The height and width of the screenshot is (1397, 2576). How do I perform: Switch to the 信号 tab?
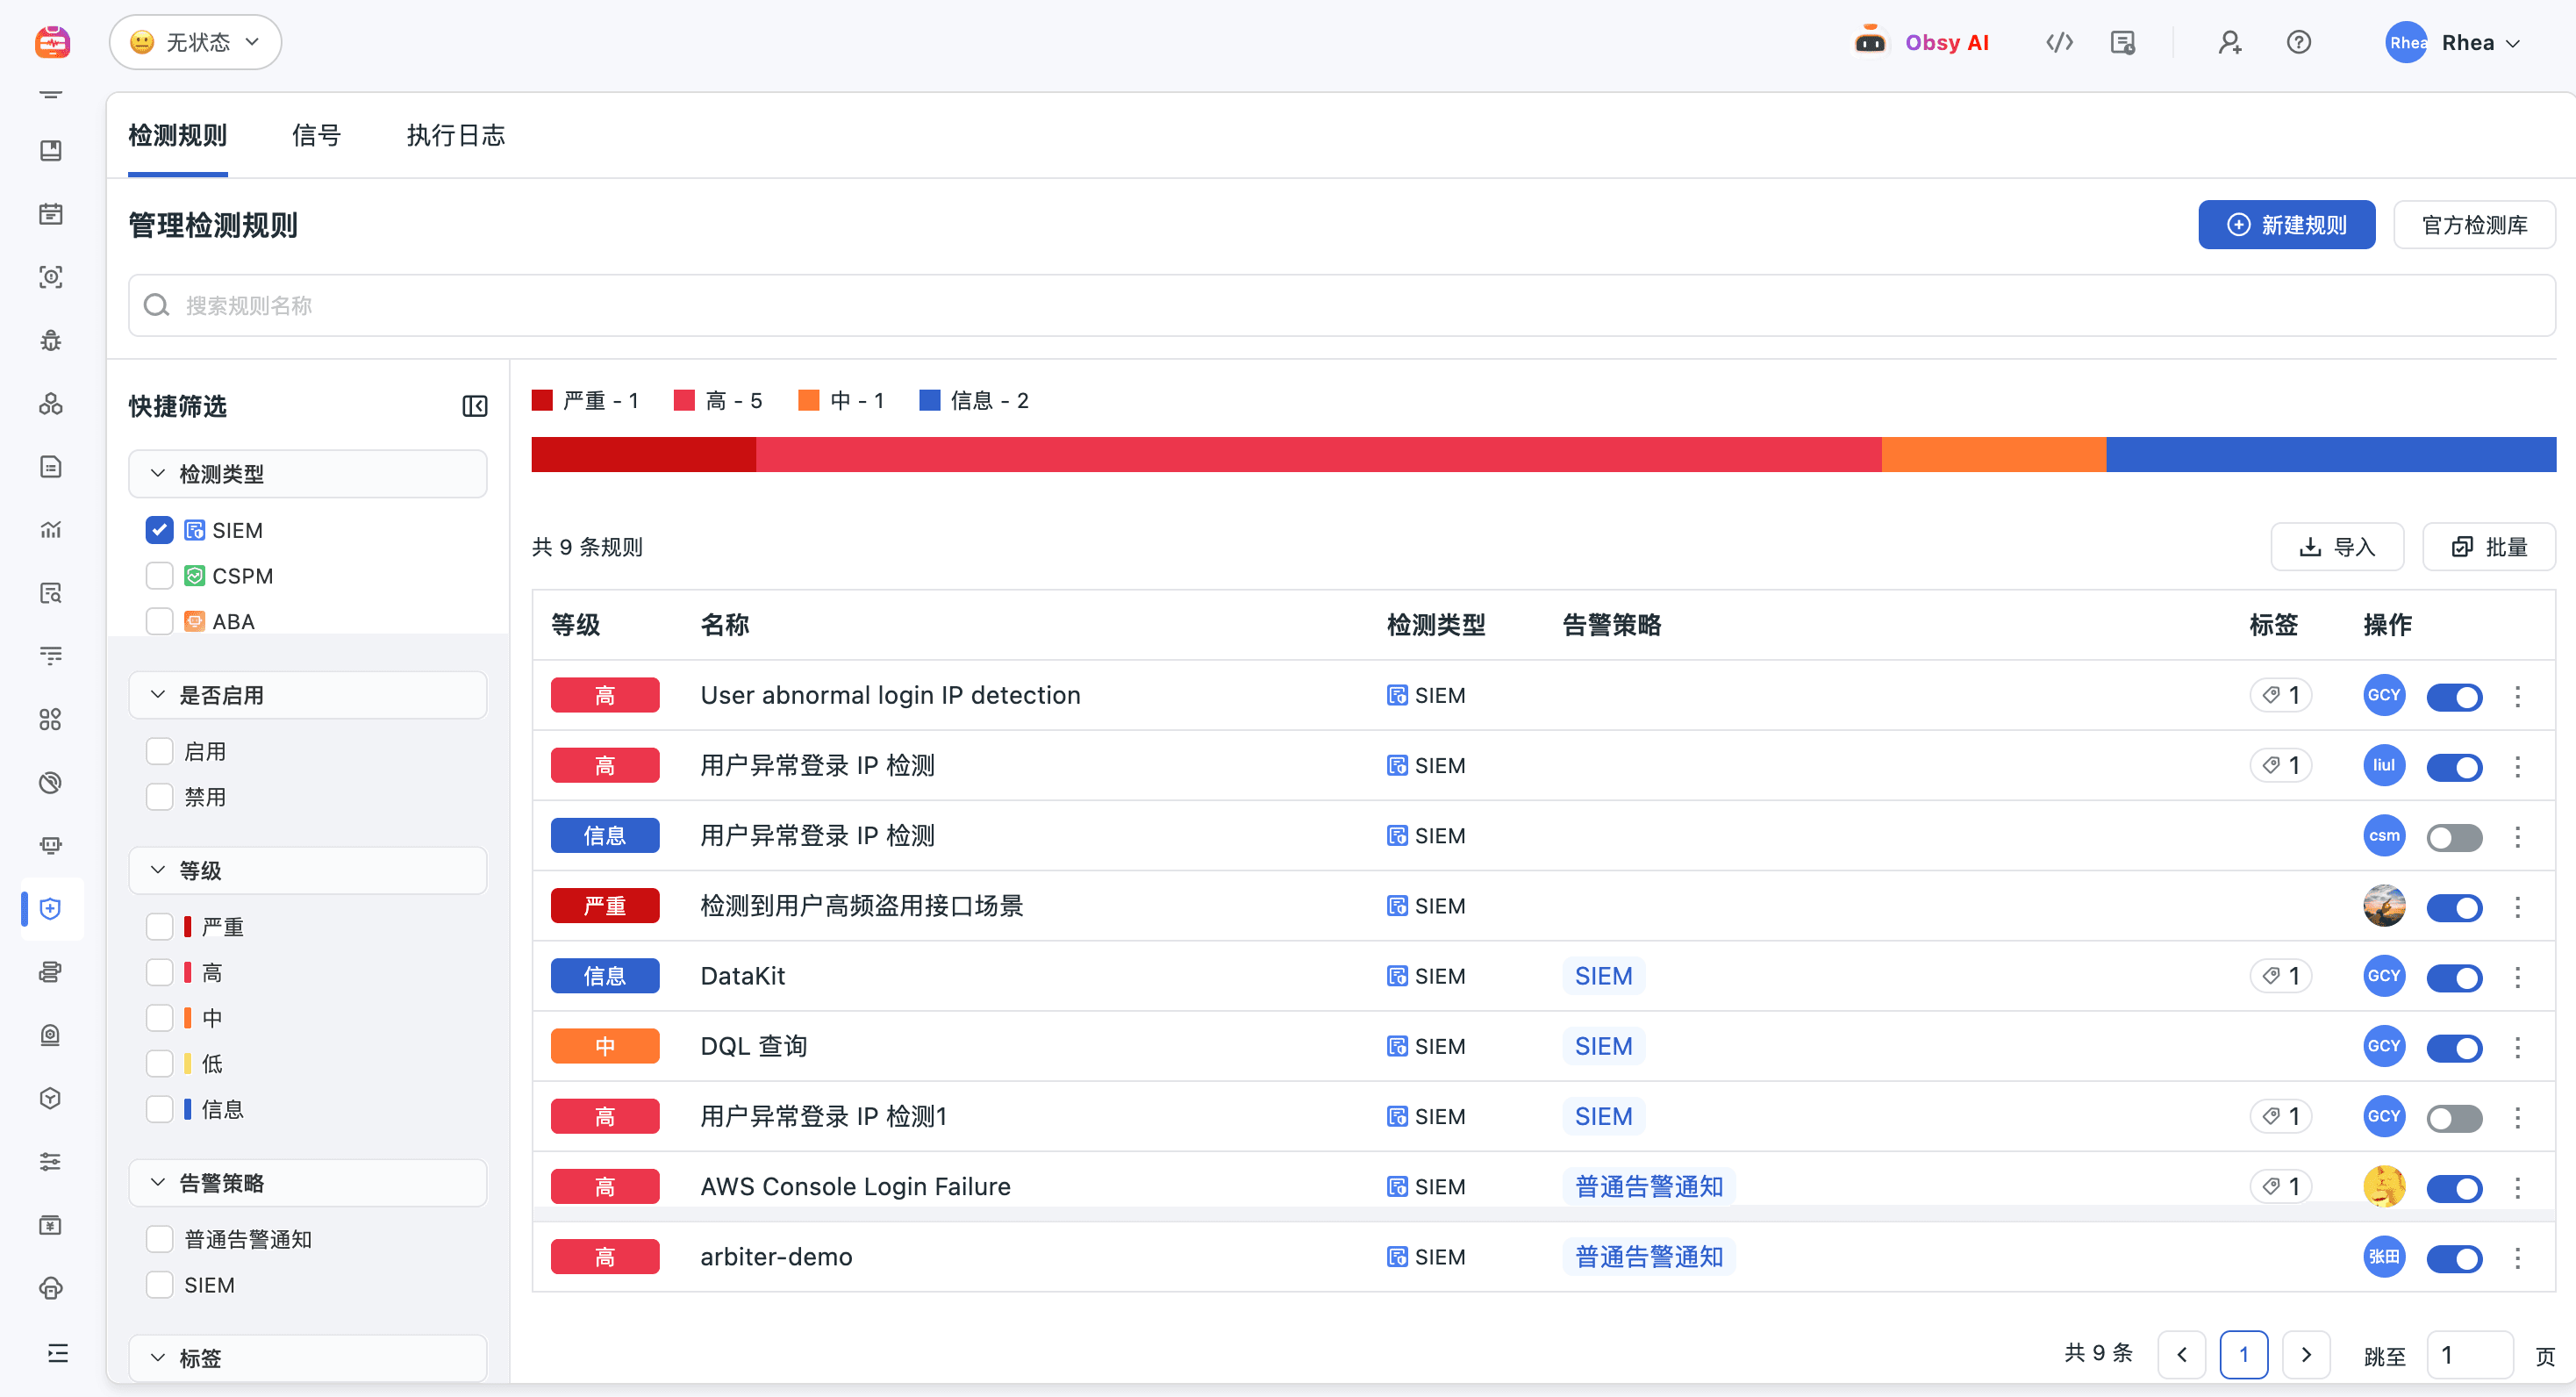316,135
